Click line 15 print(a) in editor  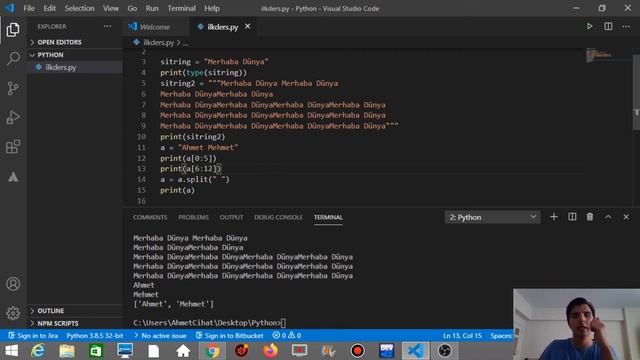coord(177,190)
